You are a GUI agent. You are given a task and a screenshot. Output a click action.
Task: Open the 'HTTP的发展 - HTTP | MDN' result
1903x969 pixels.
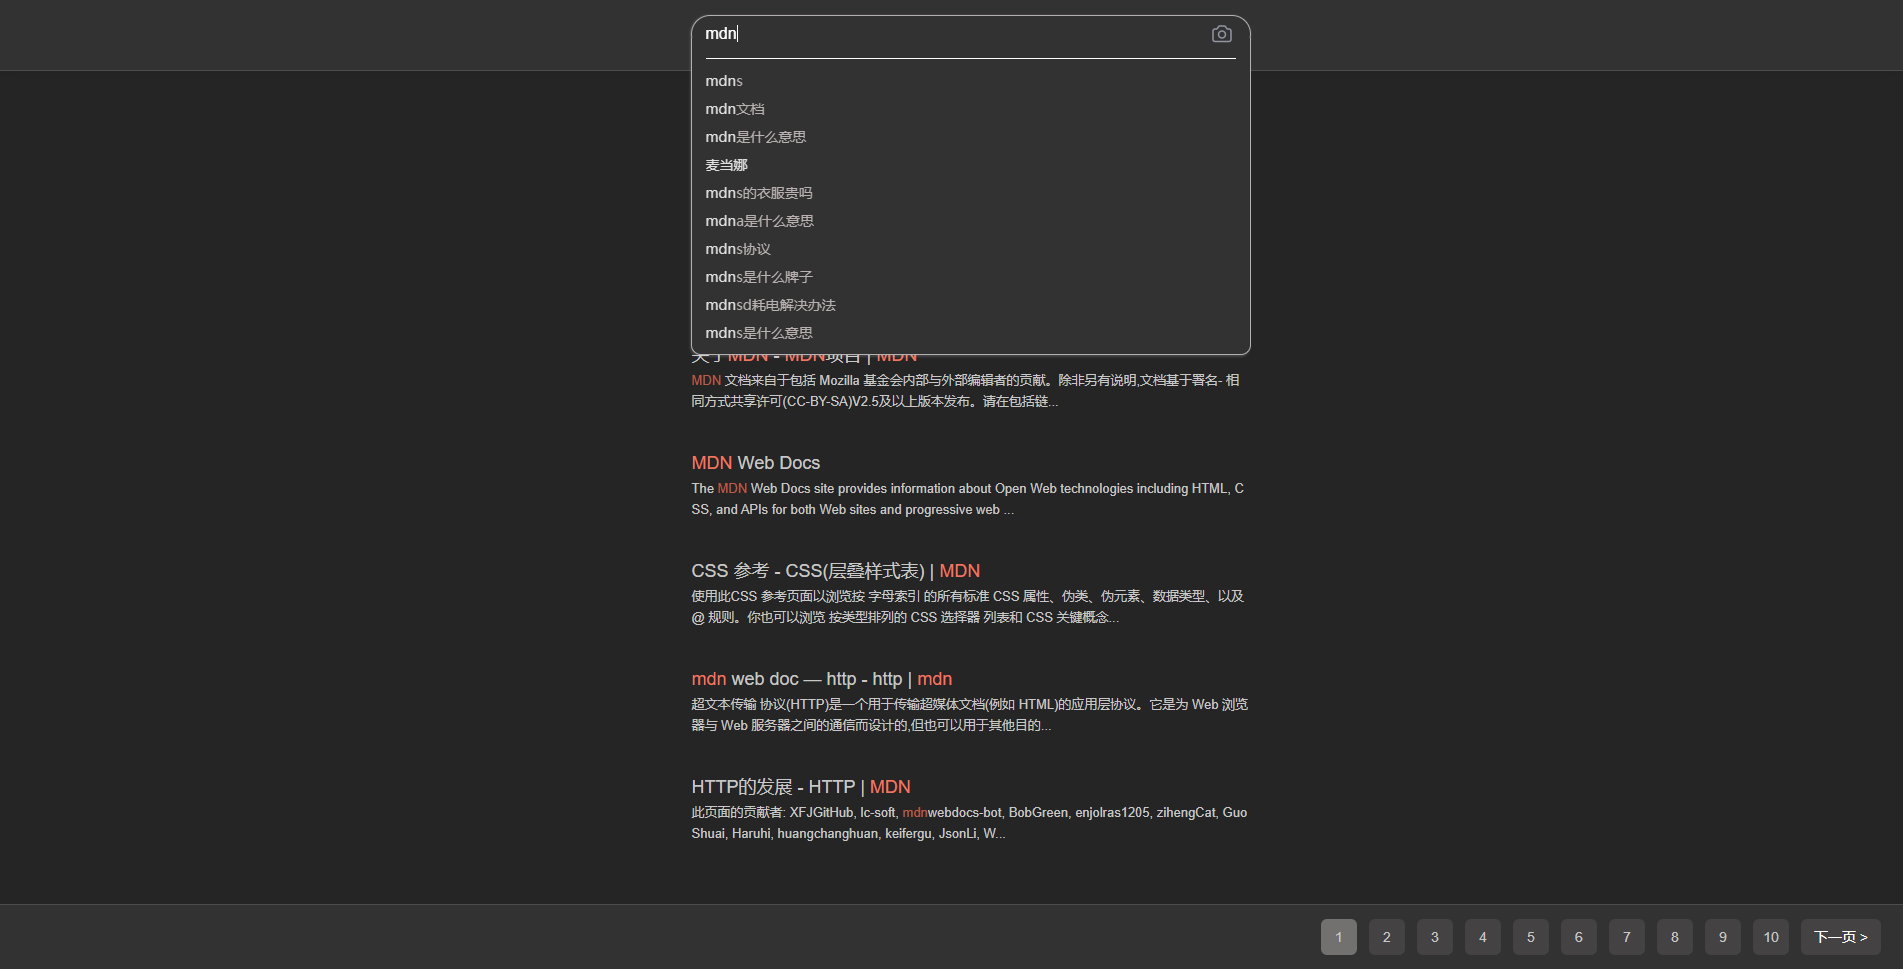point(800,787)
